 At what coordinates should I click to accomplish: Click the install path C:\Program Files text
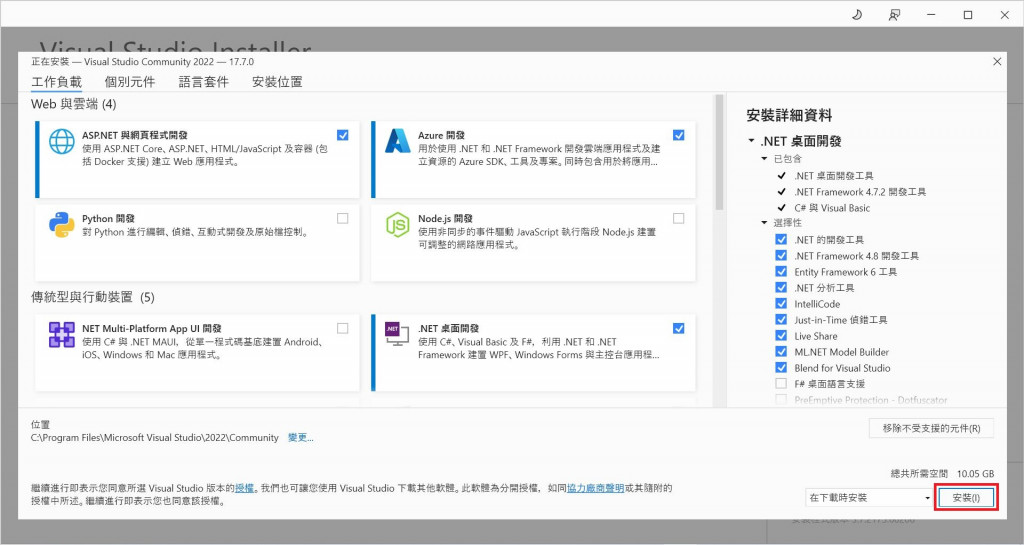tap(155, 437)
